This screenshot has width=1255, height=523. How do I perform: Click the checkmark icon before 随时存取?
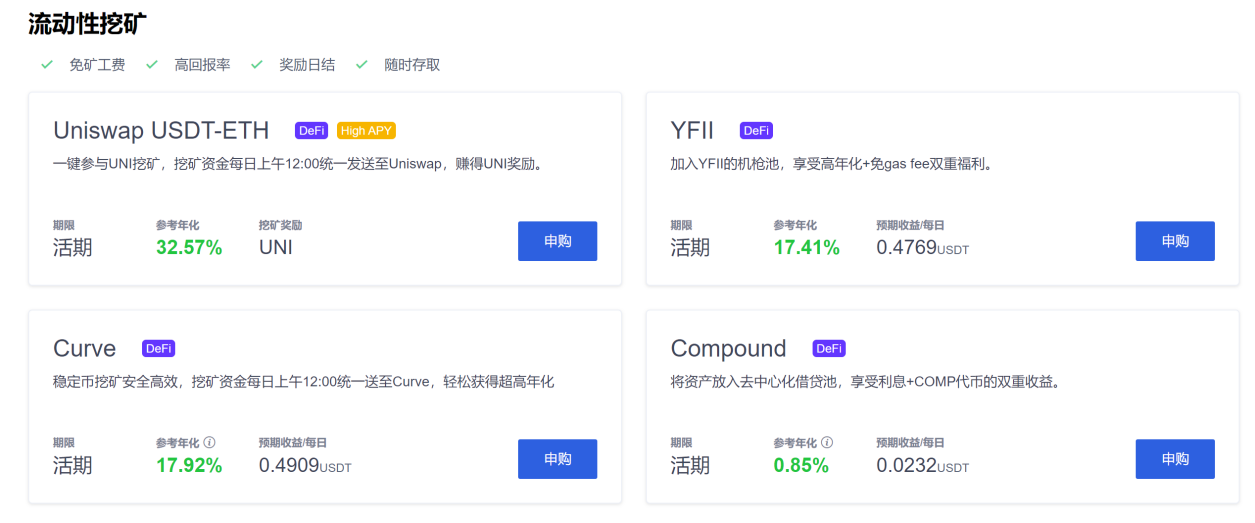pos(362,64)
